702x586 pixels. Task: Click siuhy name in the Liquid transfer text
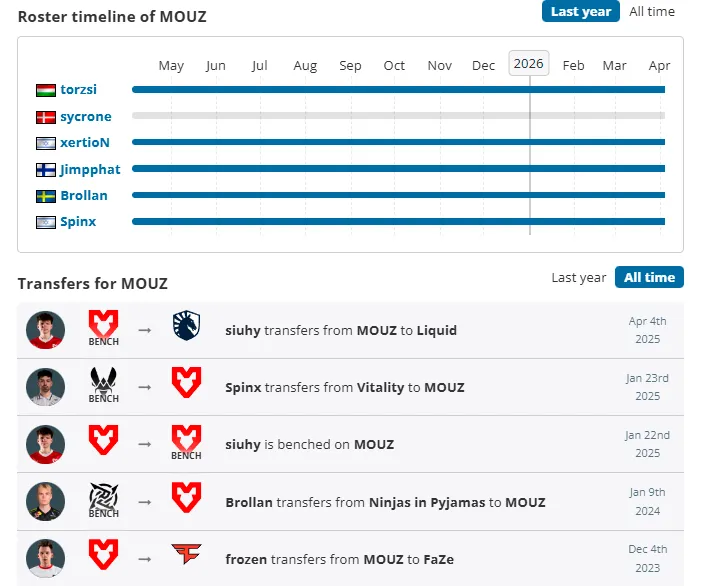243,330
